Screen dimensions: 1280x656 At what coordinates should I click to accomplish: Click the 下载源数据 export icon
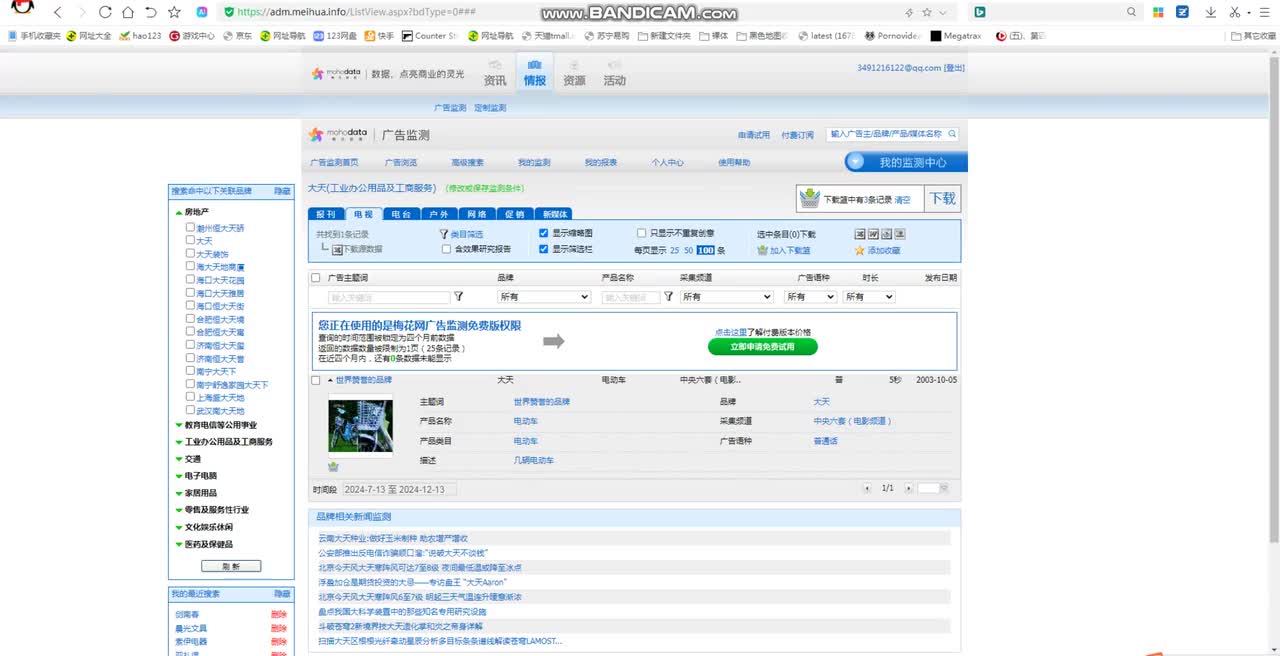[x=337, y=249]
